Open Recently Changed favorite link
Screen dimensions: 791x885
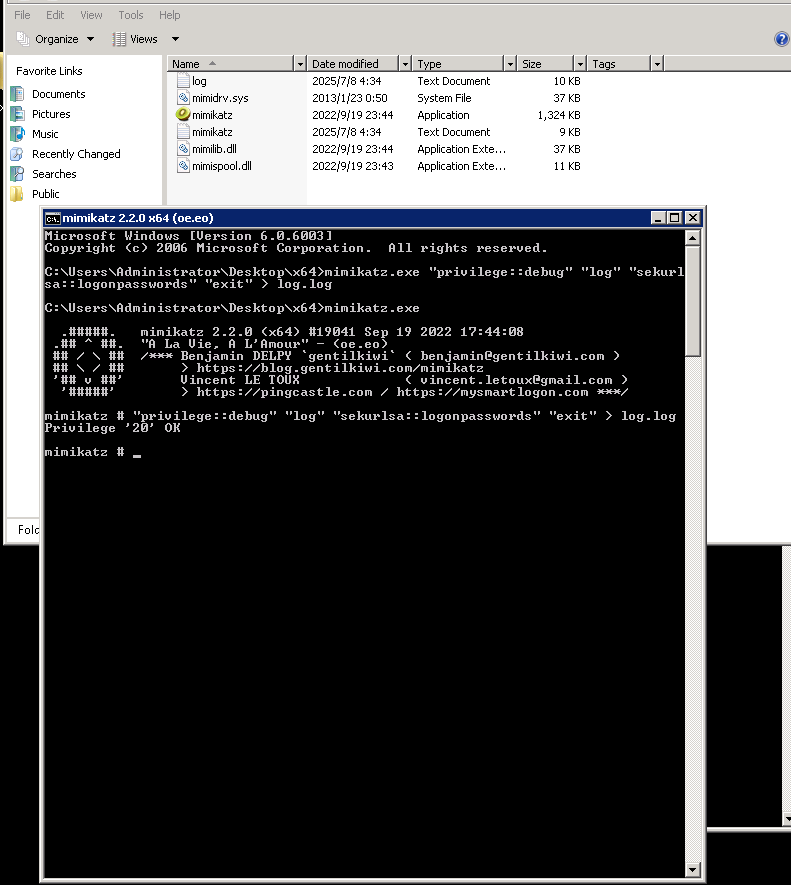pos(76,154)
